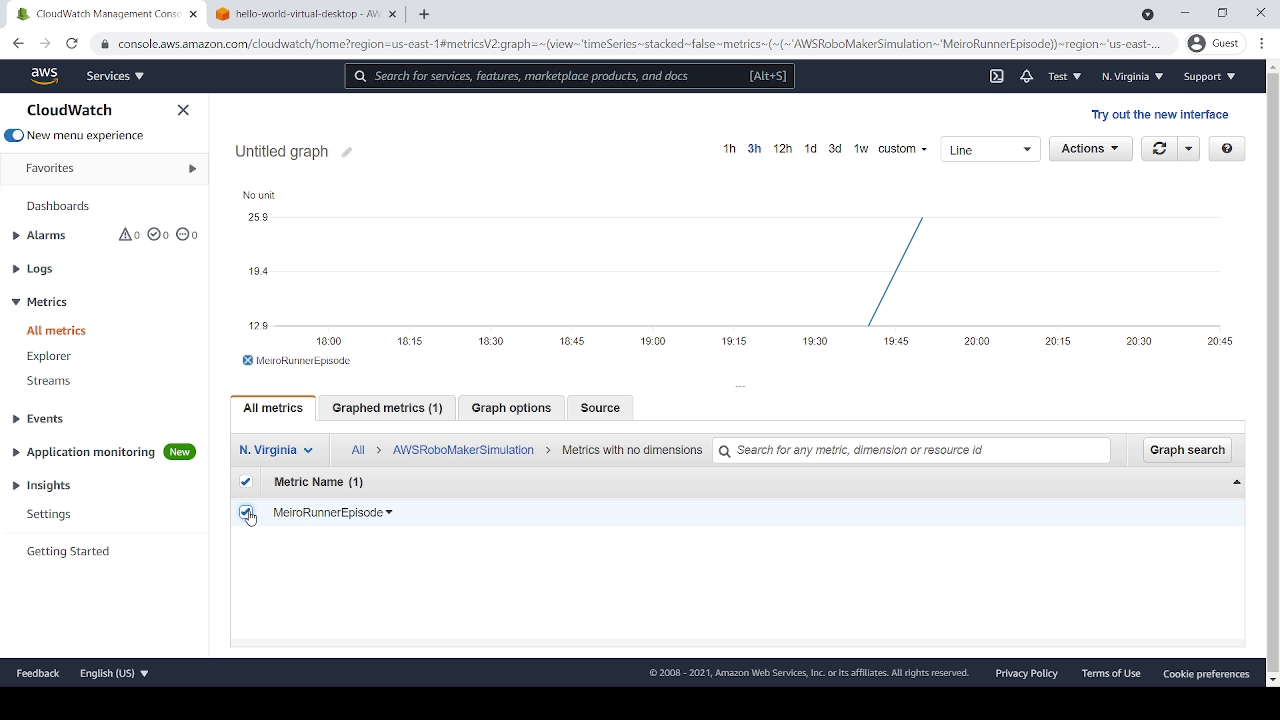Open the notifications bell icon

click(1026, 76)
